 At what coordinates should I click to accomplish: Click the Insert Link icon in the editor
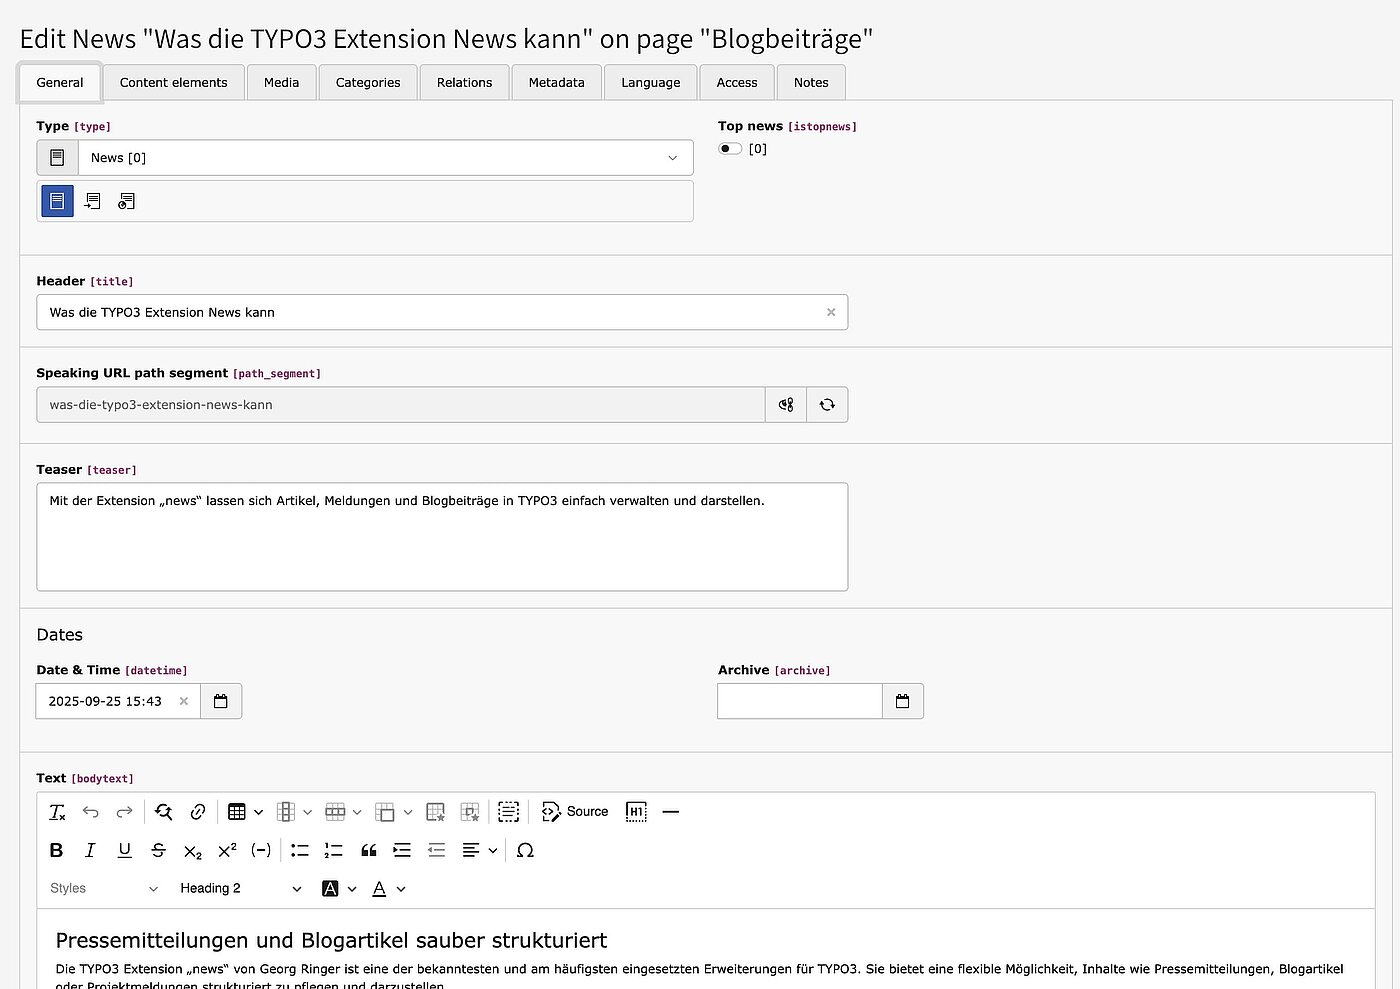point(197,811)
